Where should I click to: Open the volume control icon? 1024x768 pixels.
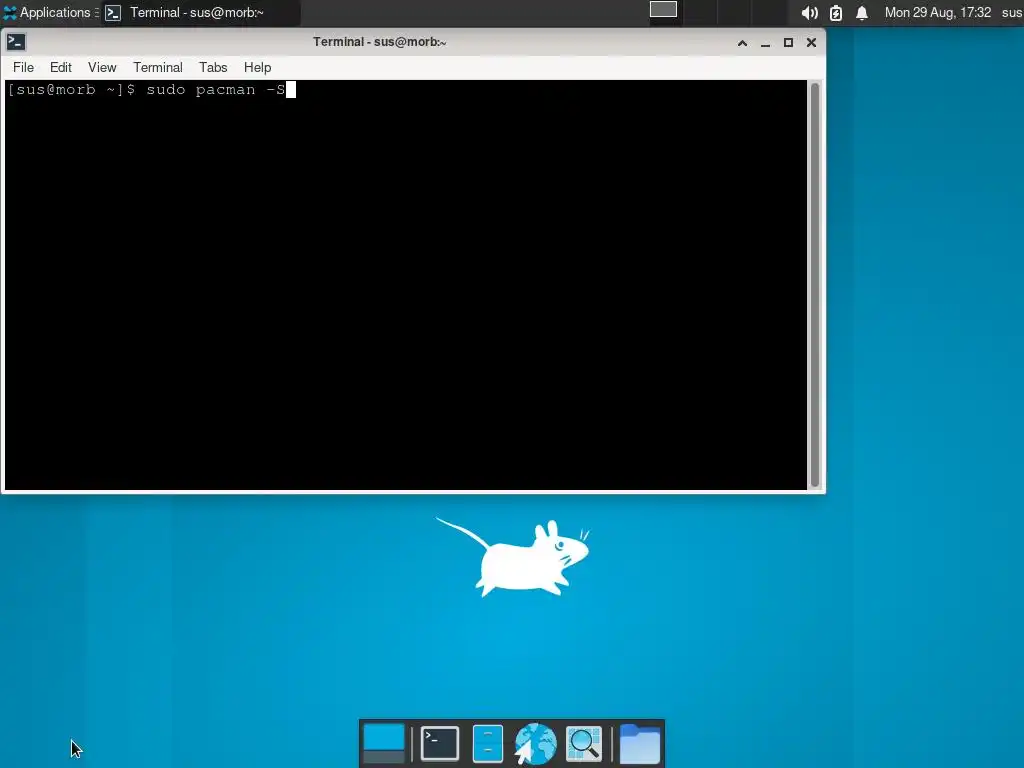[x=810, y=13]
